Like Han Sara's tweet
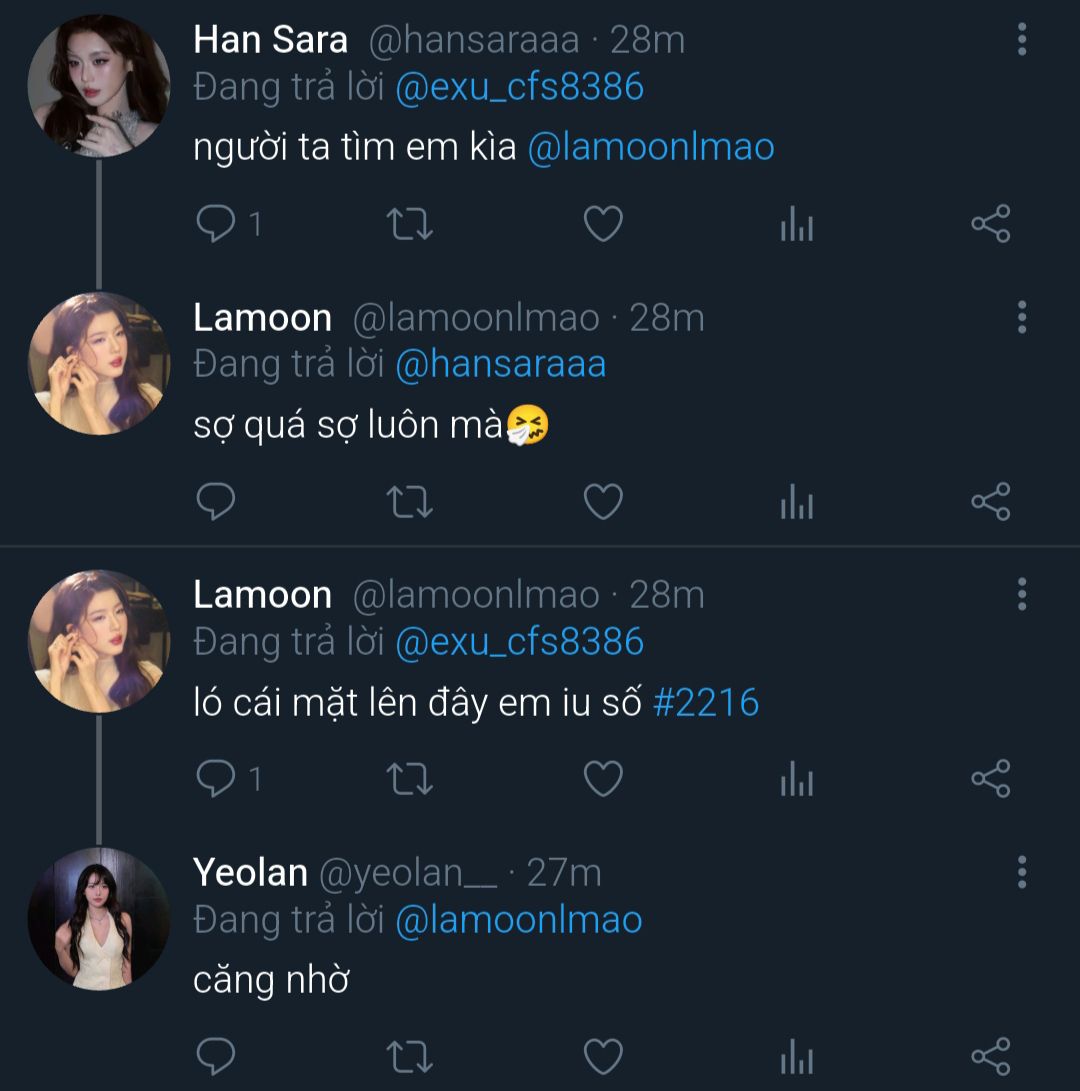The image size is (1080, 1091). click(x=603, y=224)
